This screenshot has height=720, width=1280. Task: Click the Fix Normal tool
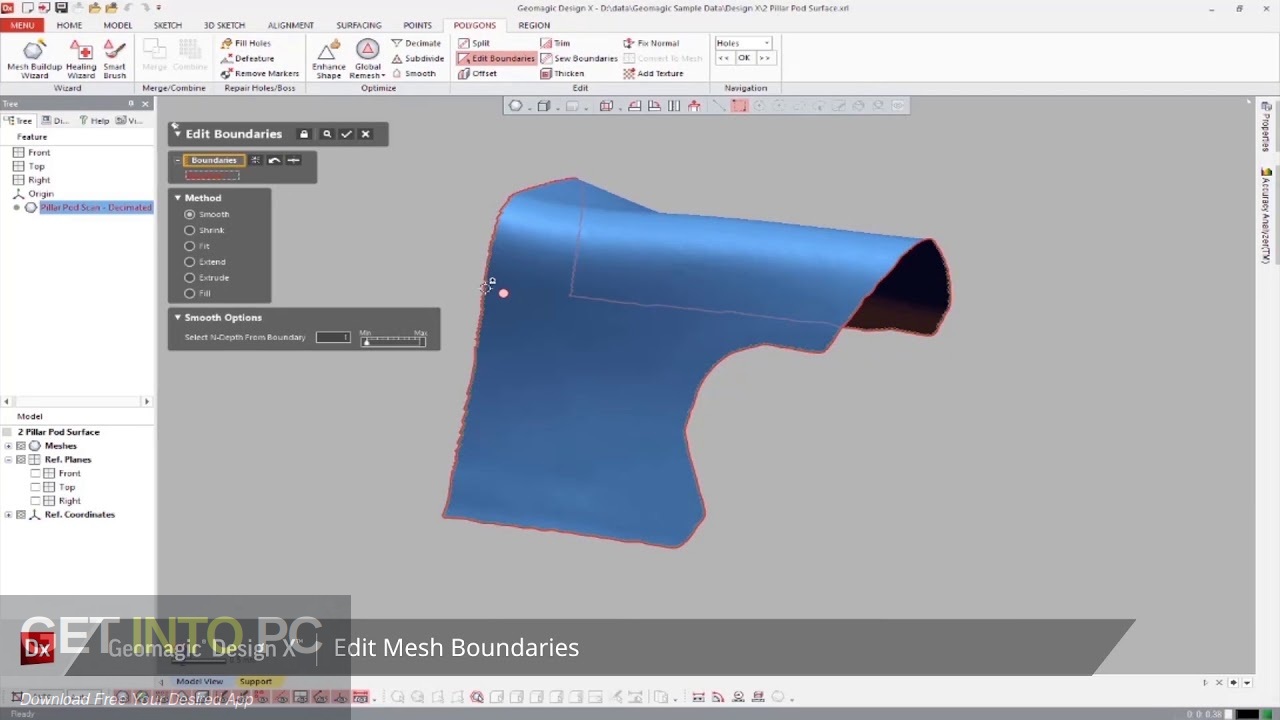(651, 43)
